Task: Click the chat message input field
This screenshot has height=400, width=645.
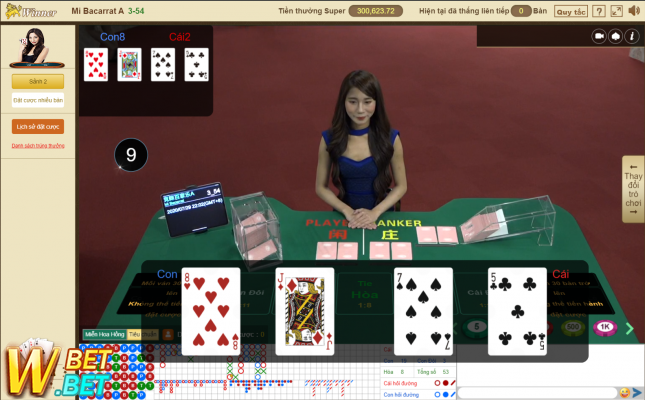Action: pyautogui.click(x=537, y=393)
